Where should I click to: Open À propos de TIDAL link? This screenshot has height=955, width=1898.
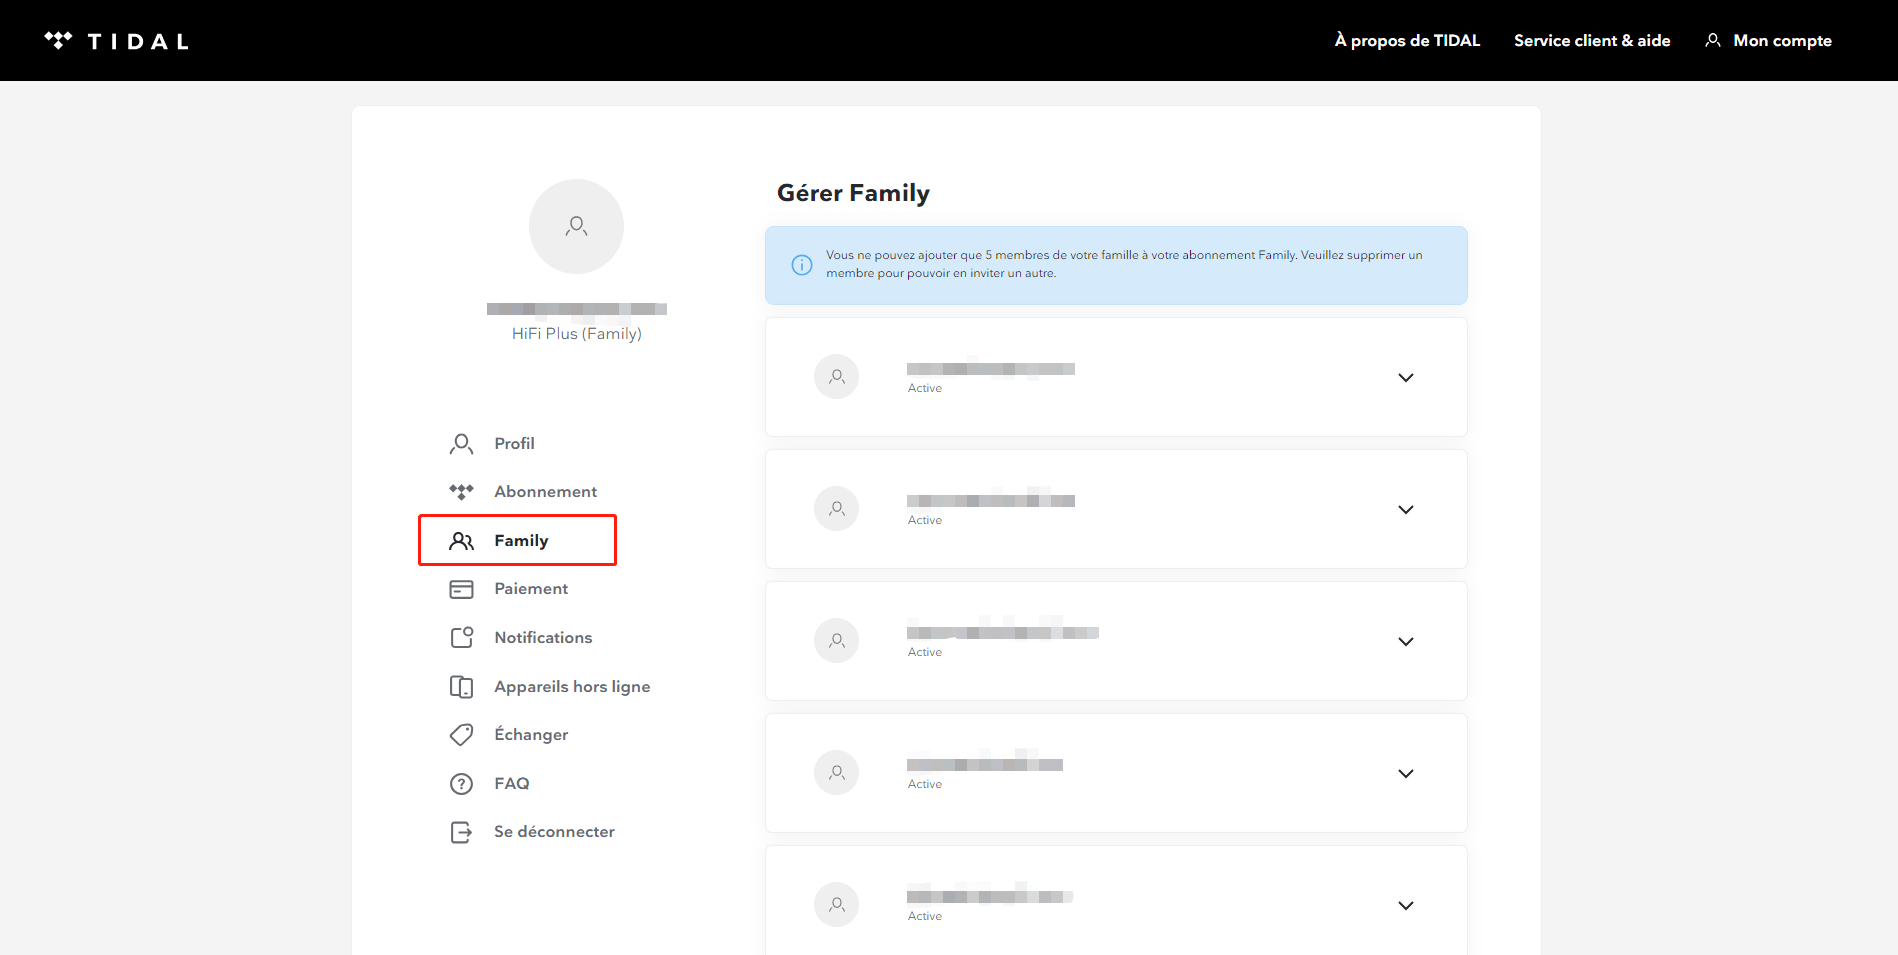tap(1407, 41)
